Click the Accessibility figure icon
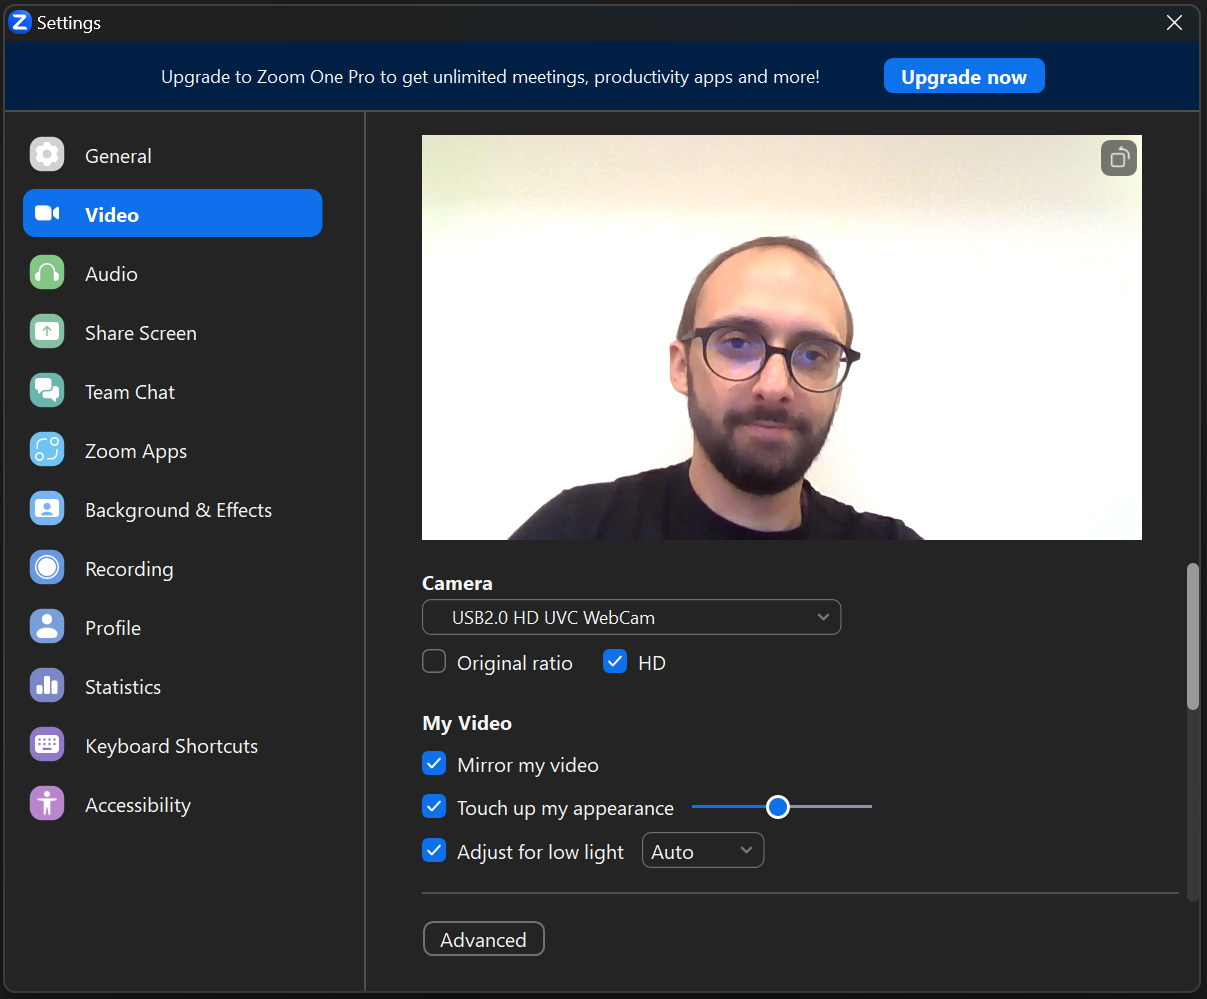Viewport: 1207px width, 999px height. tap(47, 804)
